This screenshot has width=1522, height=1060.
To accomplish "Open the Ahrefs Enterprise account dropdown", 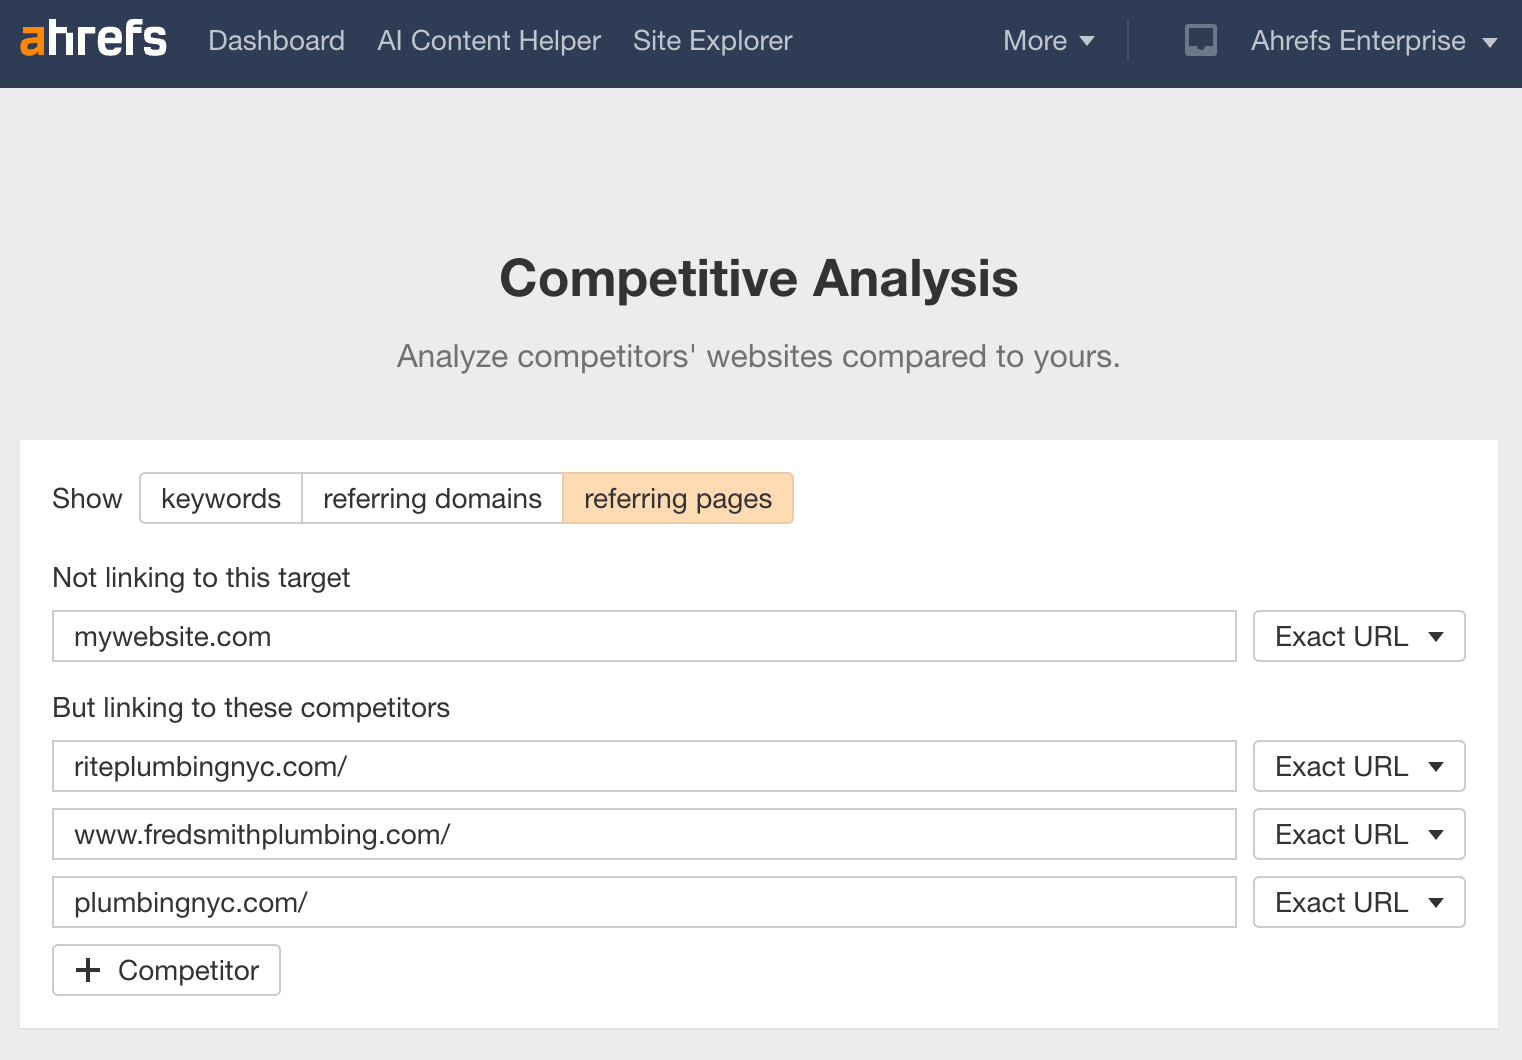I will point(1372,40).
